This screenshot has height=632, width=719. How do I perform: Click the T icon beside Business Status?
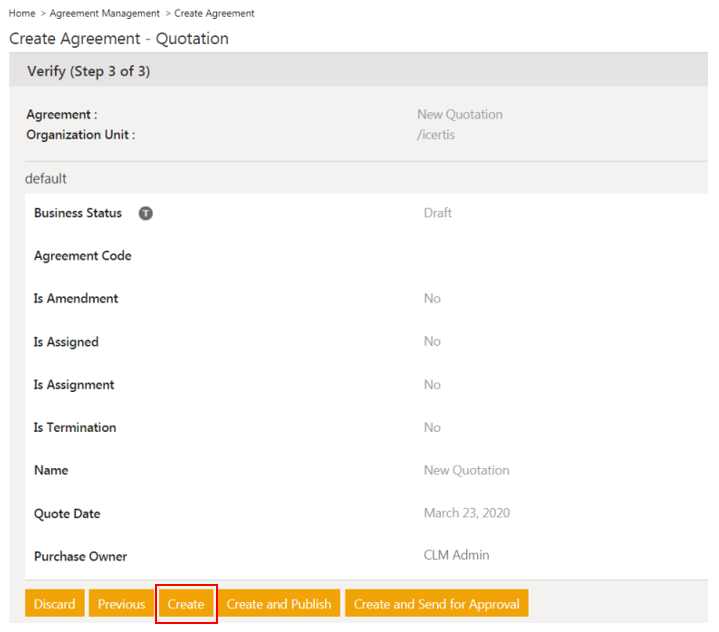point(146,213)
